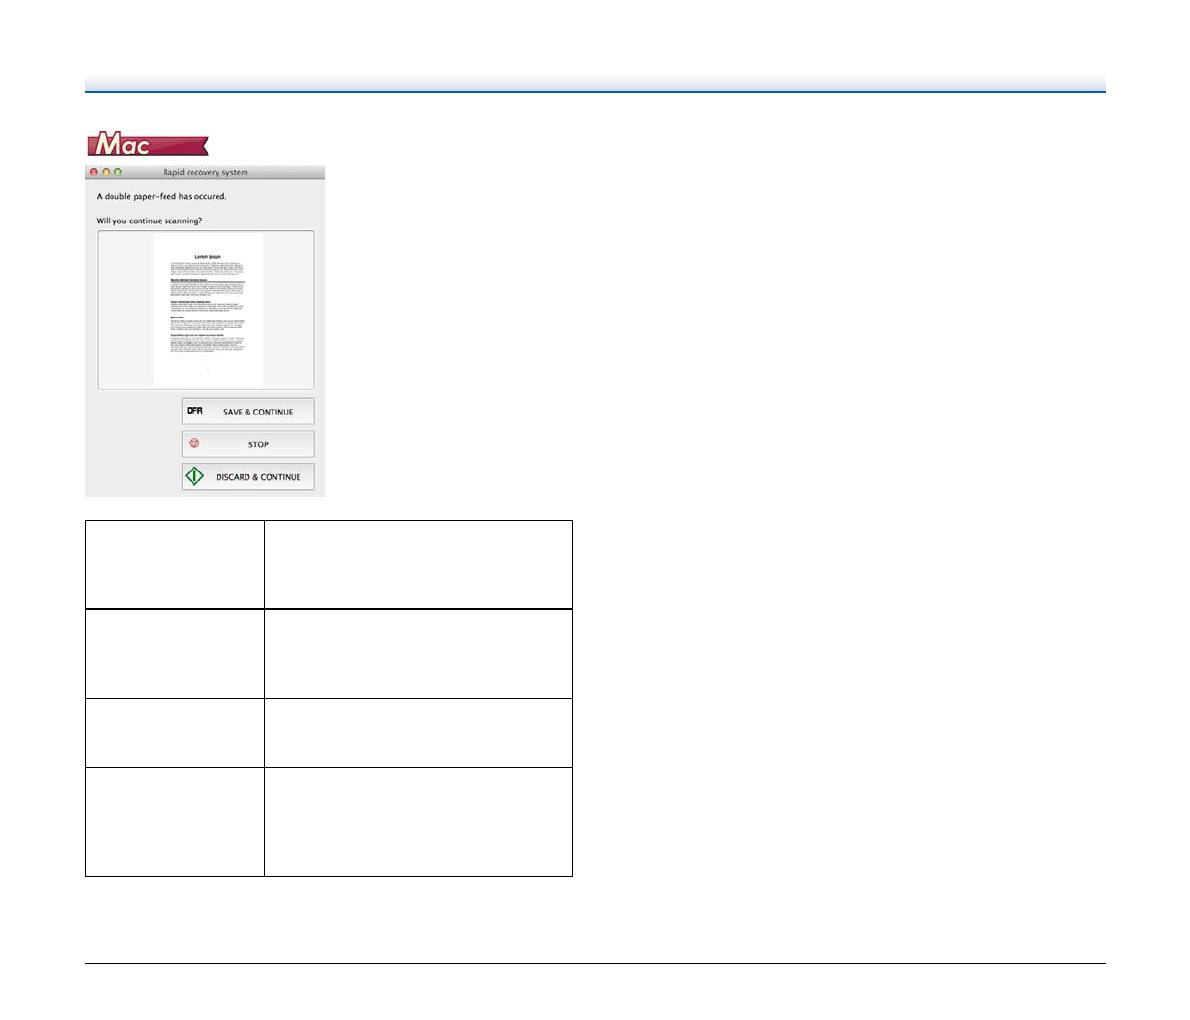Click last-row left cell of the empty table

[x=175, y=821]
